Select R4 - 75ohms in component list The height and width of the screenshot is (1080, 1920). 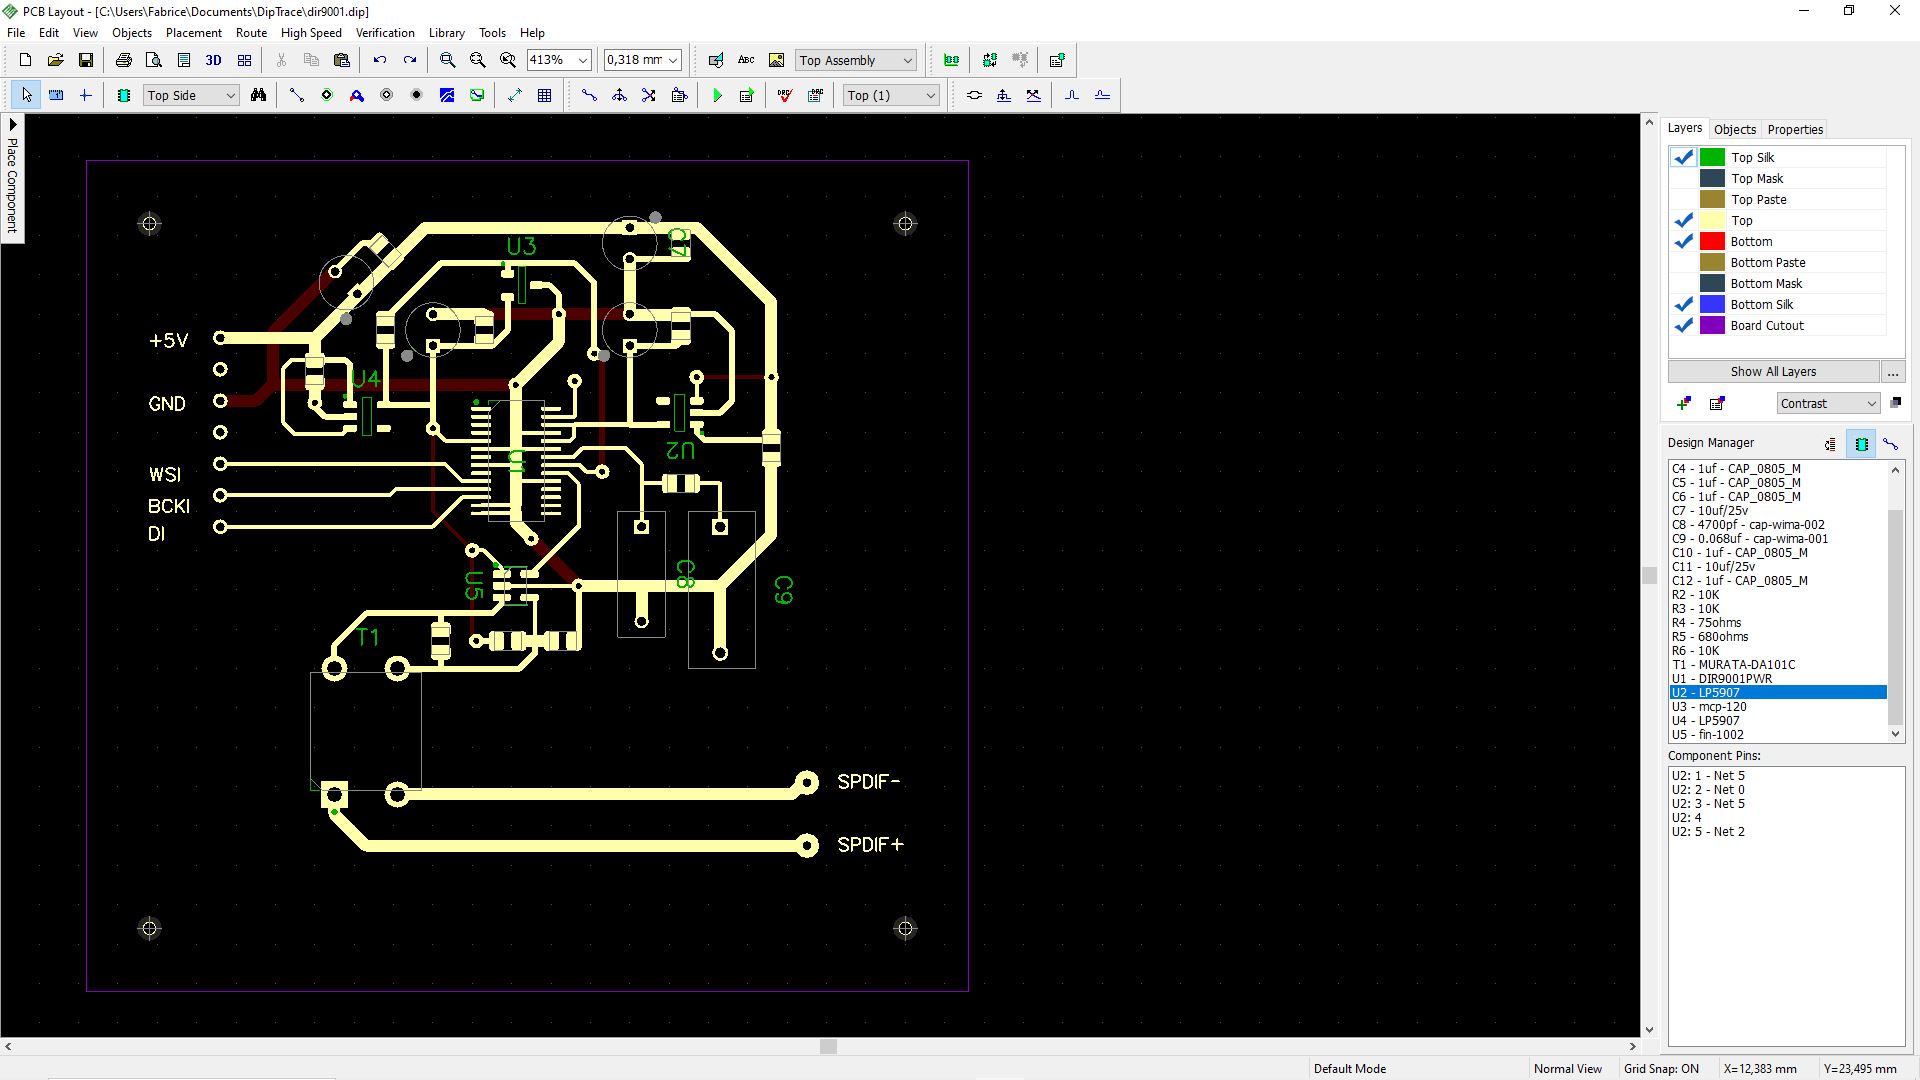[1778, 622]
